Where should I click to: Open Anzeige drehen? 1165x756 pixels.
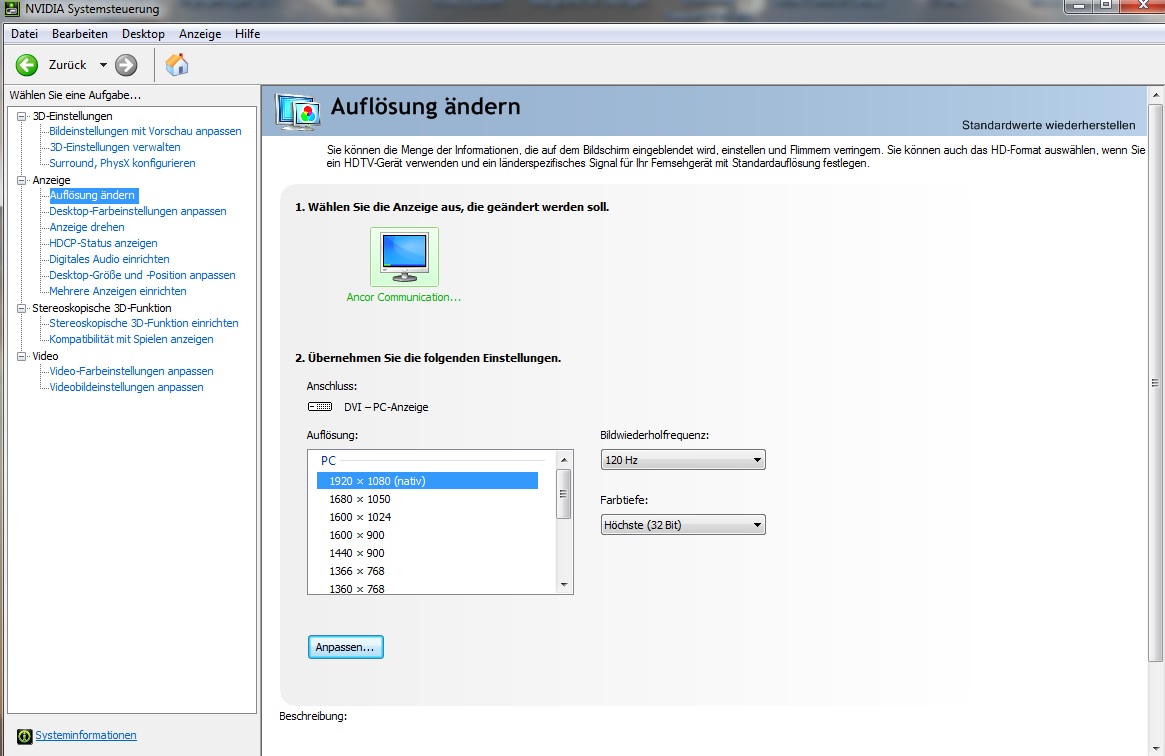[x=86, y=227]
